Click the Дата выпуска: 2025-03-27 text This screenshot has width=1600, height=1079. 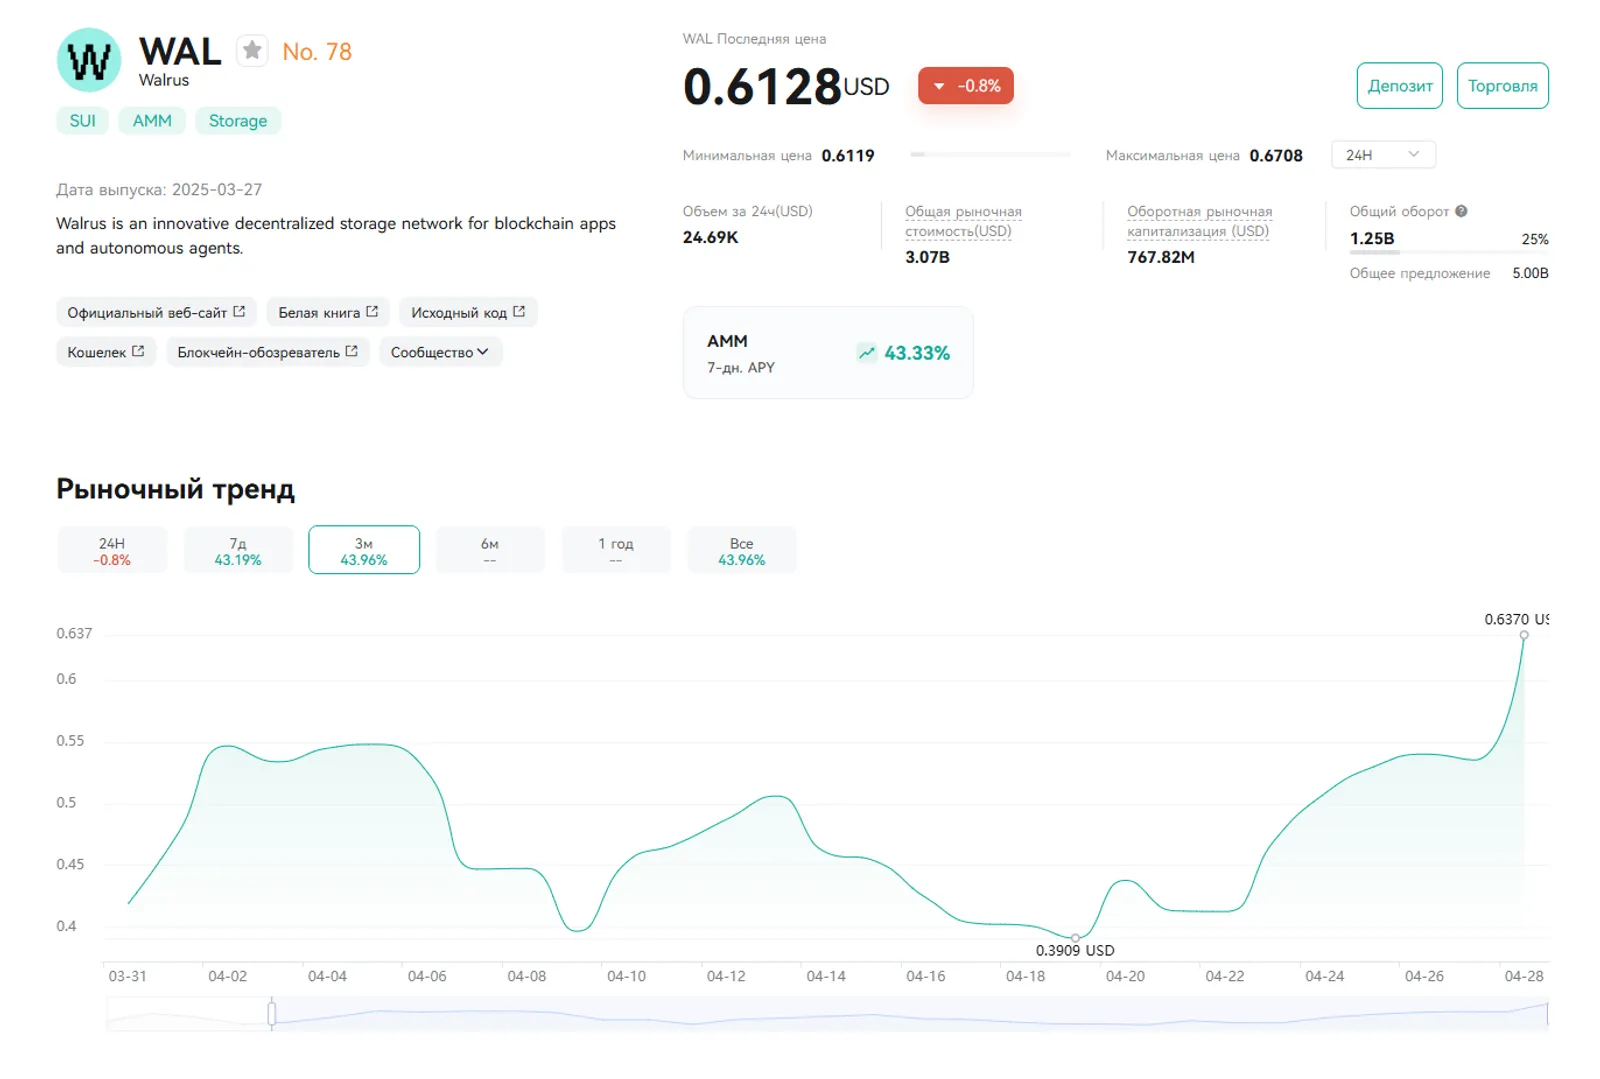(x=159, y=189)
